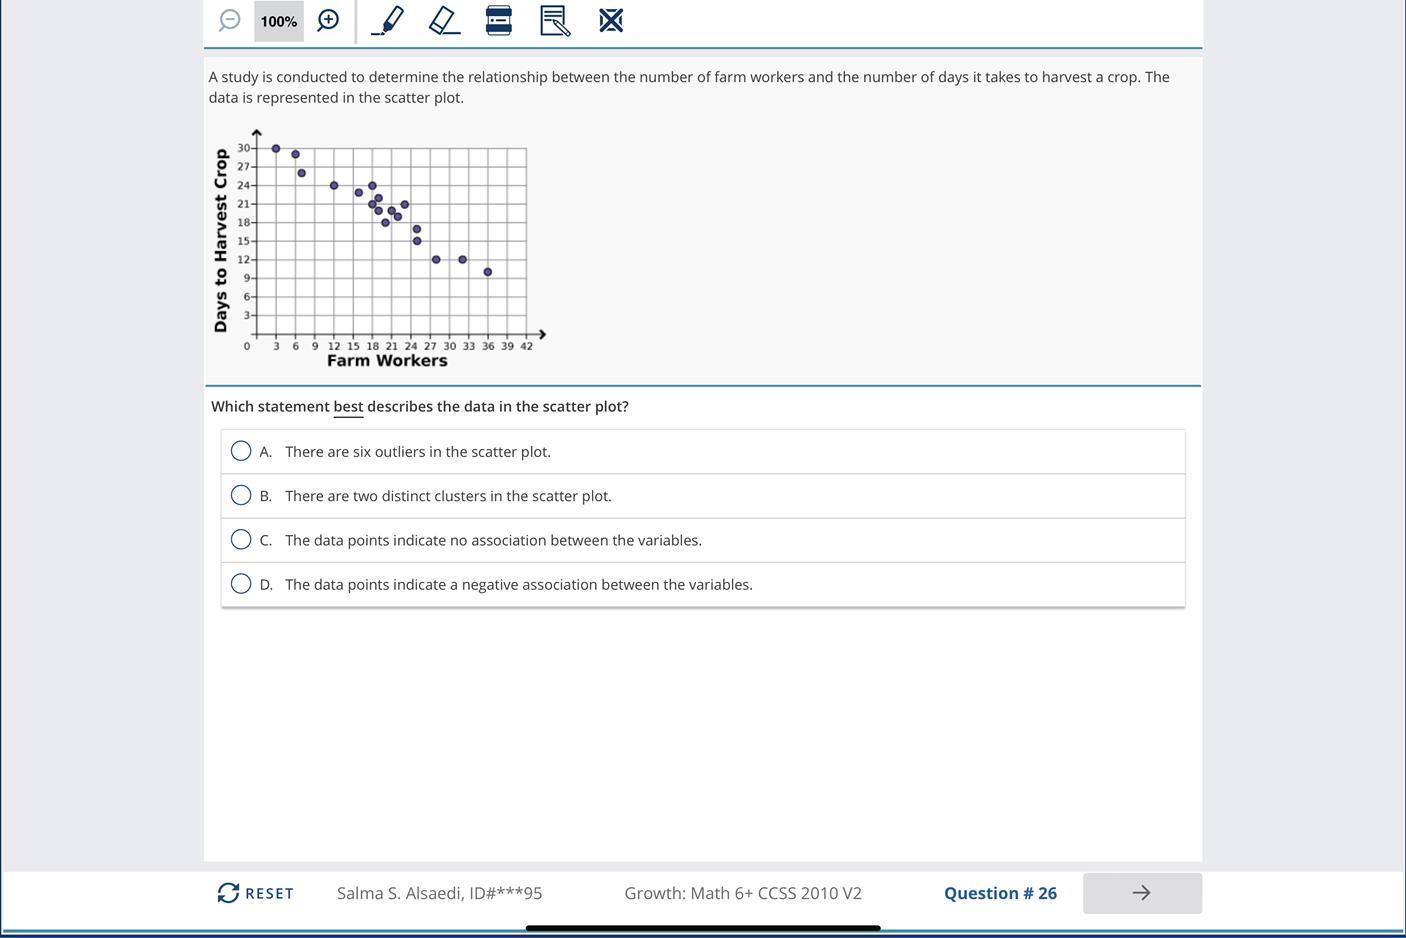This screenshot has height=938, width=1406.
Task: Click the home indicator bar at bottom
Action: [x=703, y=928]
